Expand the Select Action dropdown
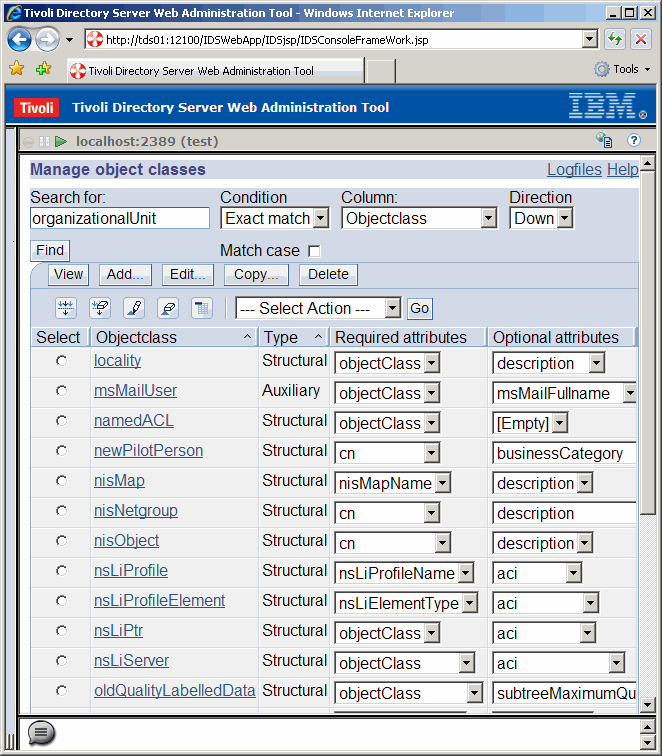662x756 pixels. pos(318,309)
